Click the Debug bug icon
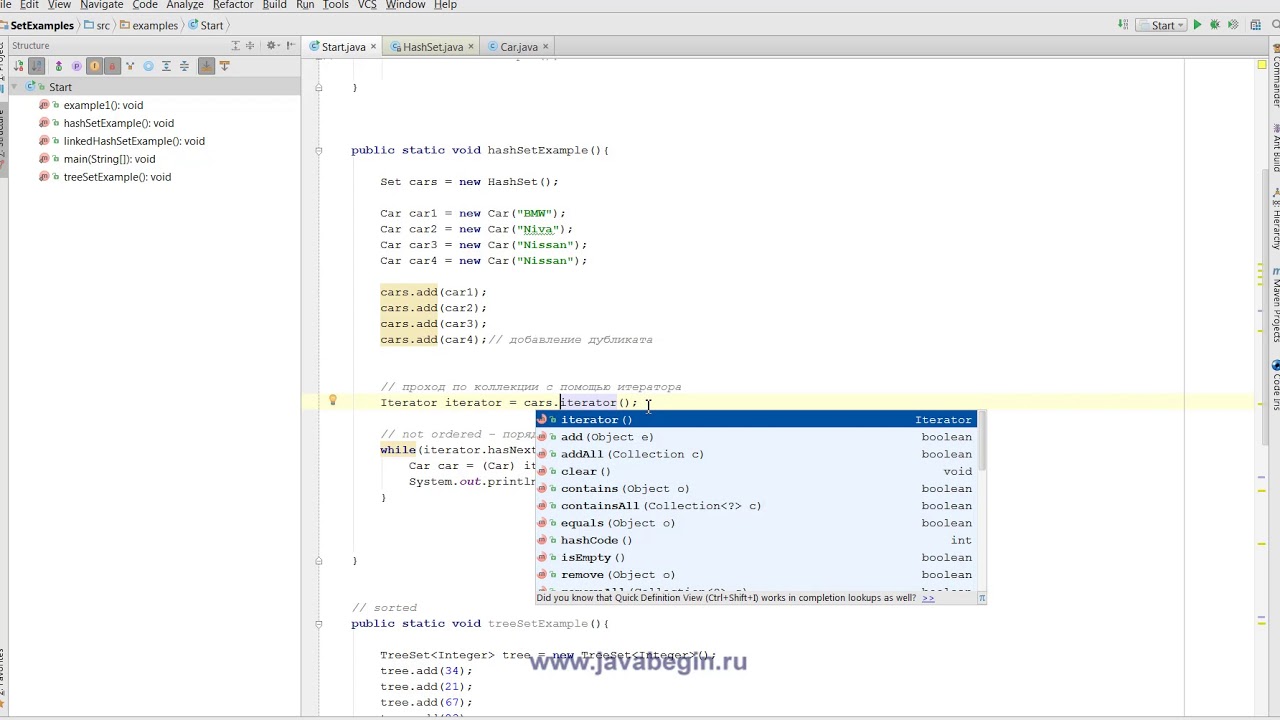The width and height of the screenshot is (1280, 720). (x=1215, y=25)
